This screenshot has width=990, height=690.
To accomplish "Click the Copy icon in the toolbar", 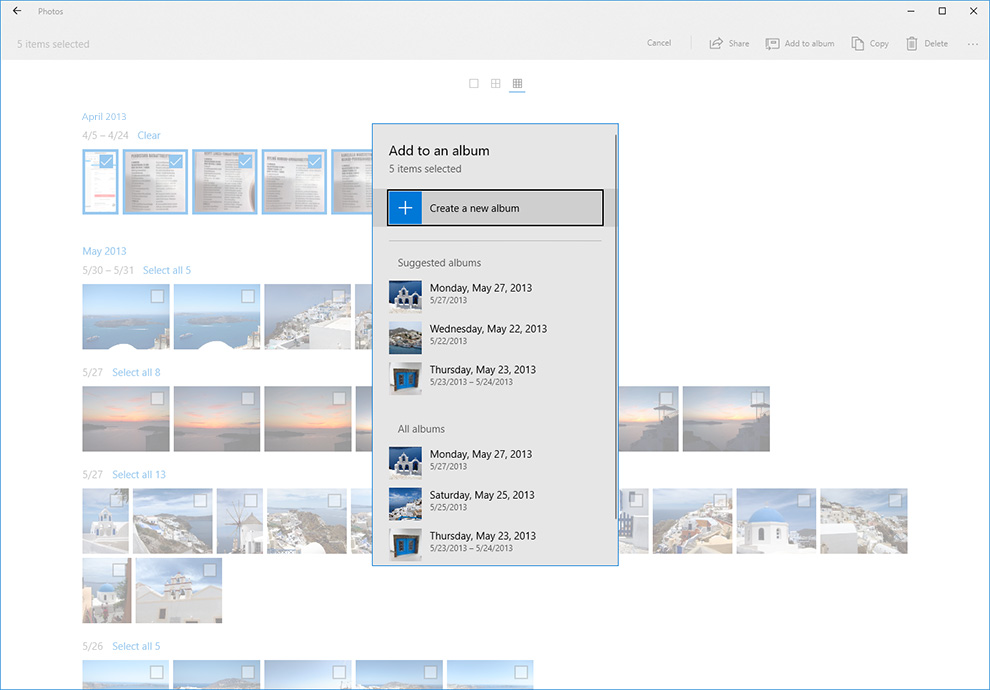I will click(857, 44).
